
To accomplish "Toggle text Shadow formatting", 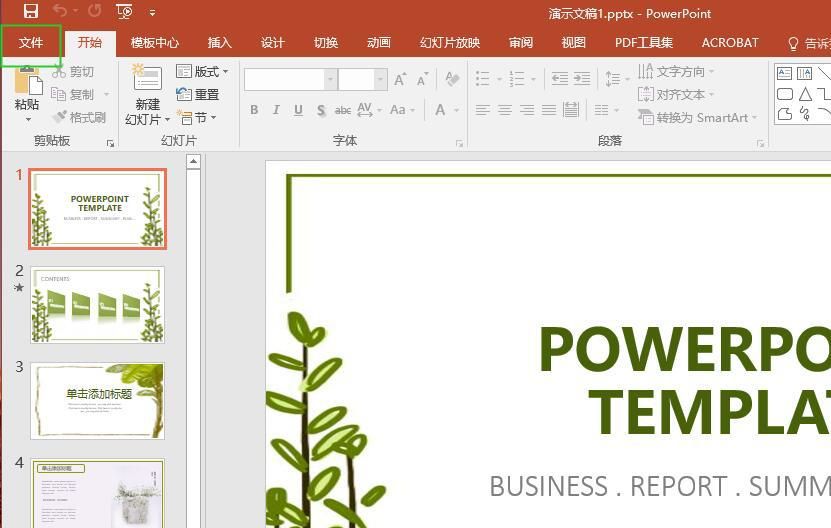I will (x=321, y=110).
